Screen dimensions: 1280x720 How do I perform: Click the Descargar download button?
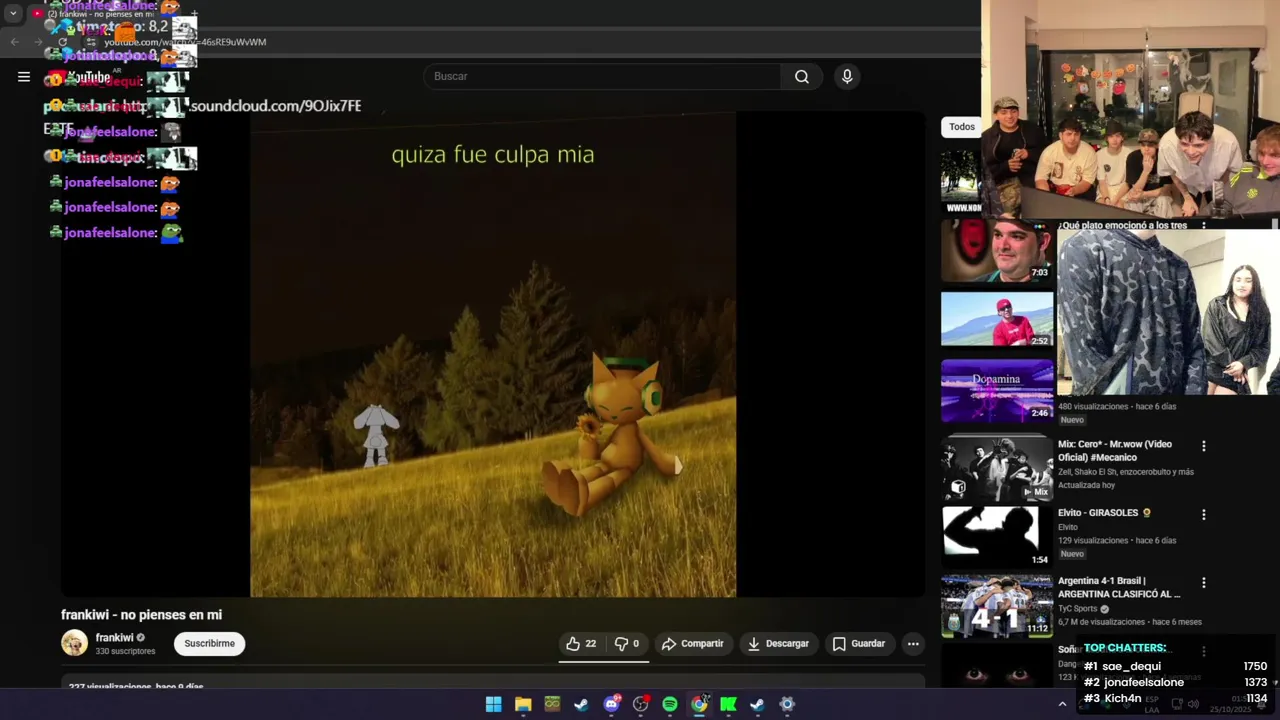coord(778,644)
